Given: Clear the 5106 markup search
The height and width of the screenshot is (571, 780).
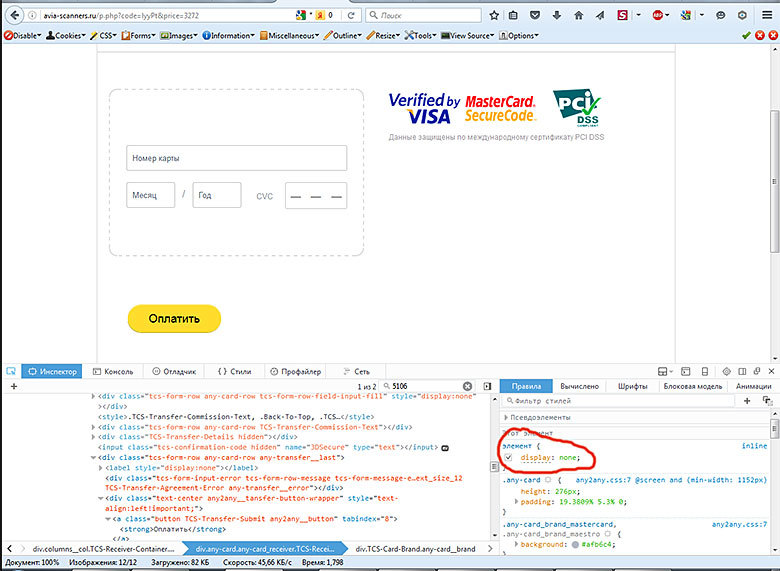Looking at the screenshot, I should point(467,386).
